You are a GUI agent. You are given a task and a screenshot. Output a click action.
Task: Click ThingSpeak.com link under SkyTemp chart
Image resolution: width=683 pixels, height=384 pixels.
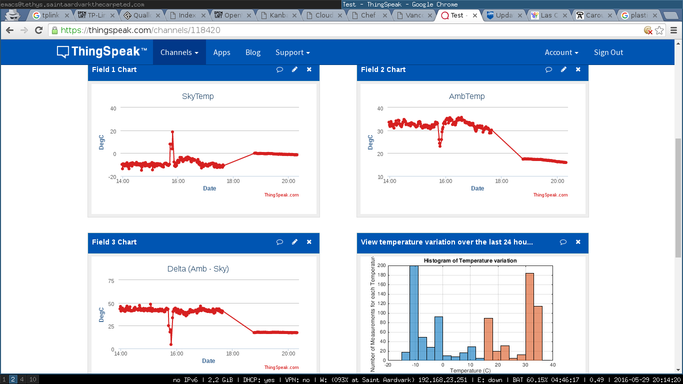281,195
